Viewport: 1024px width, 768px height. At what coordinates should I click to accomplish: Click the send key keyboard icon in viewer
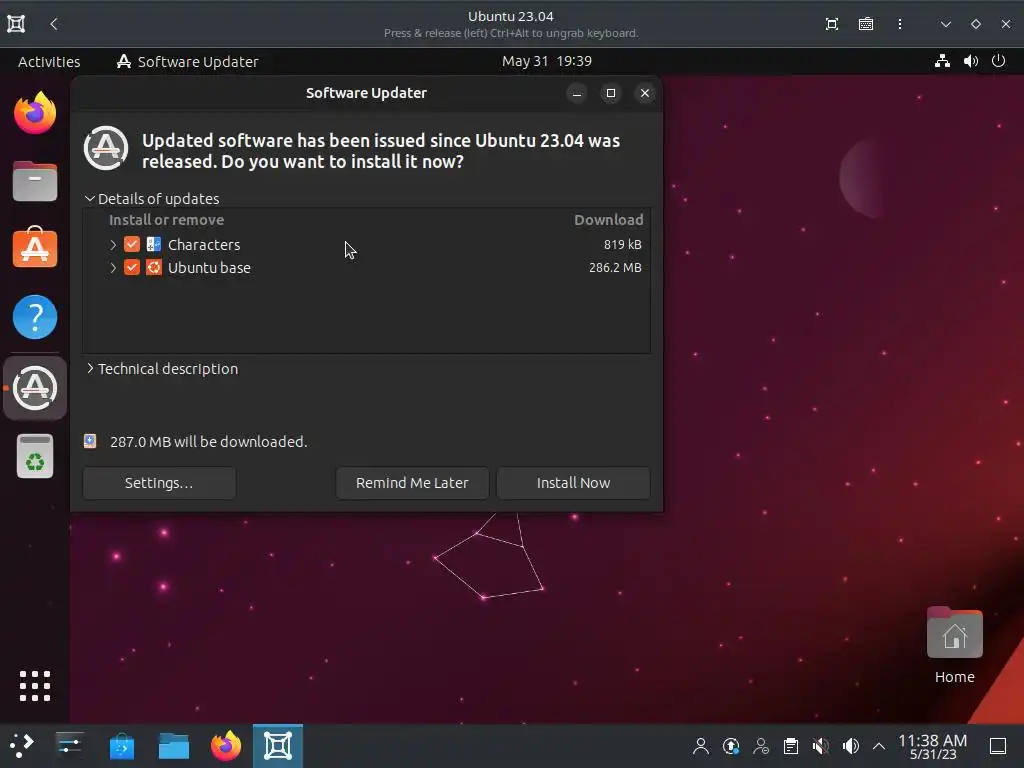pos(866,24)
